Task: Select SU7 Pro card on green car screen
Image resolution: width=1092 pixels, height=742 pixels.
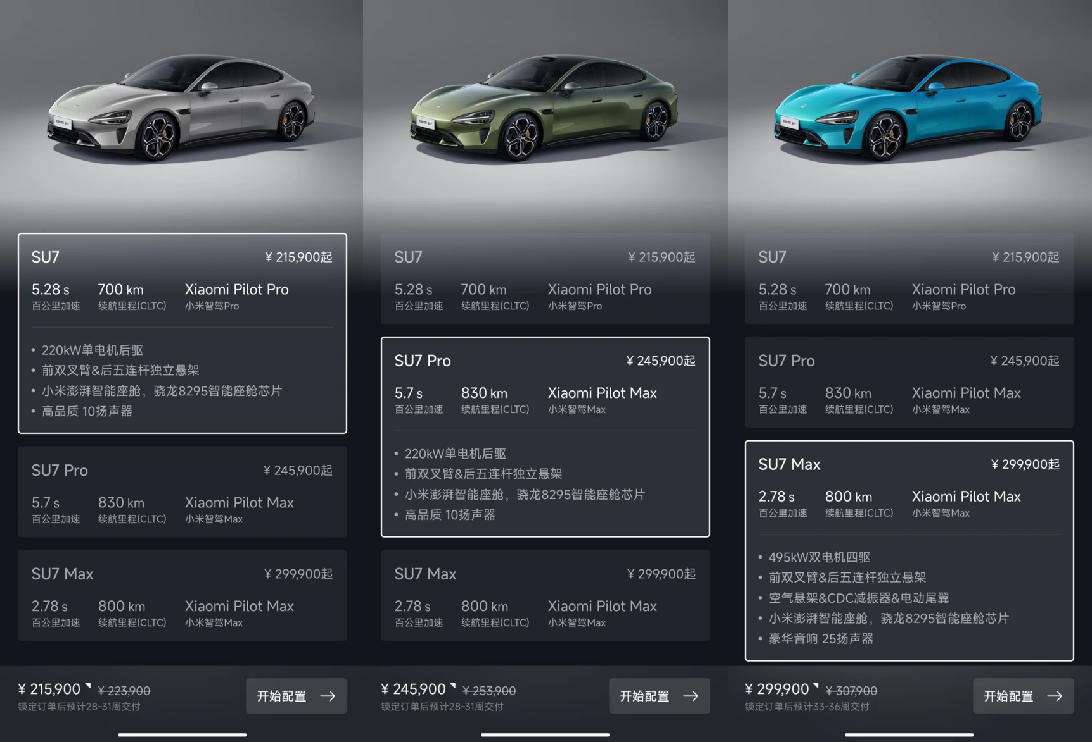Action: click(x=545, y=437)
